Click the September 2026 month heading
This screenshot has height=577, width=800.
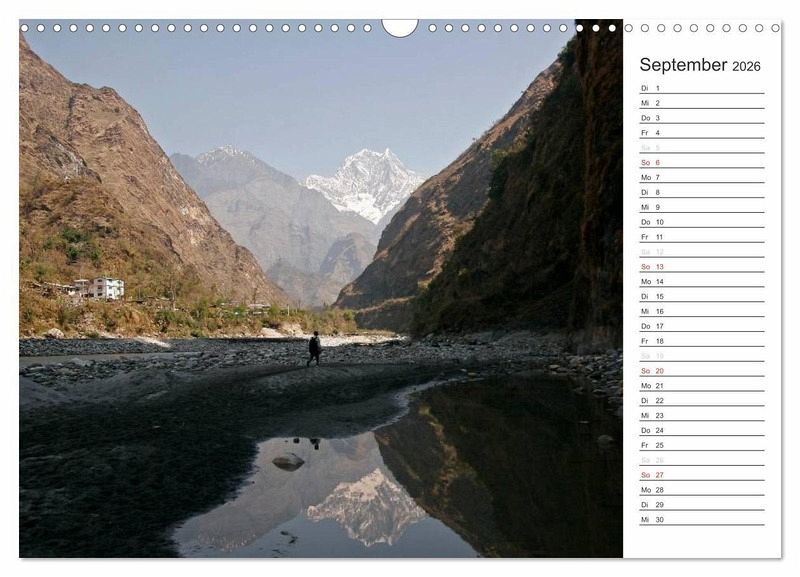[699, 65]
